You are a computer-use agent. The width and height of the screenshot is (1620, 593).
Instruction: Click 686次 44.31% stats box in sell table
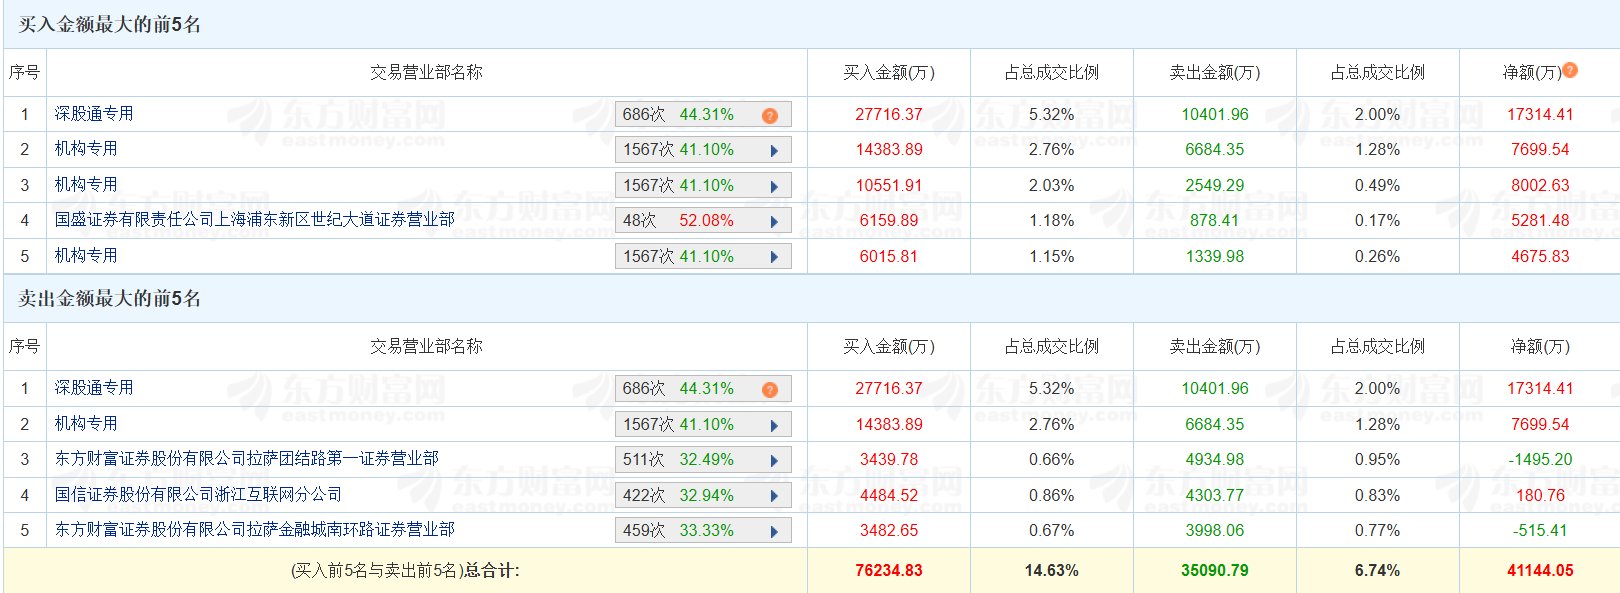(680, 389)
